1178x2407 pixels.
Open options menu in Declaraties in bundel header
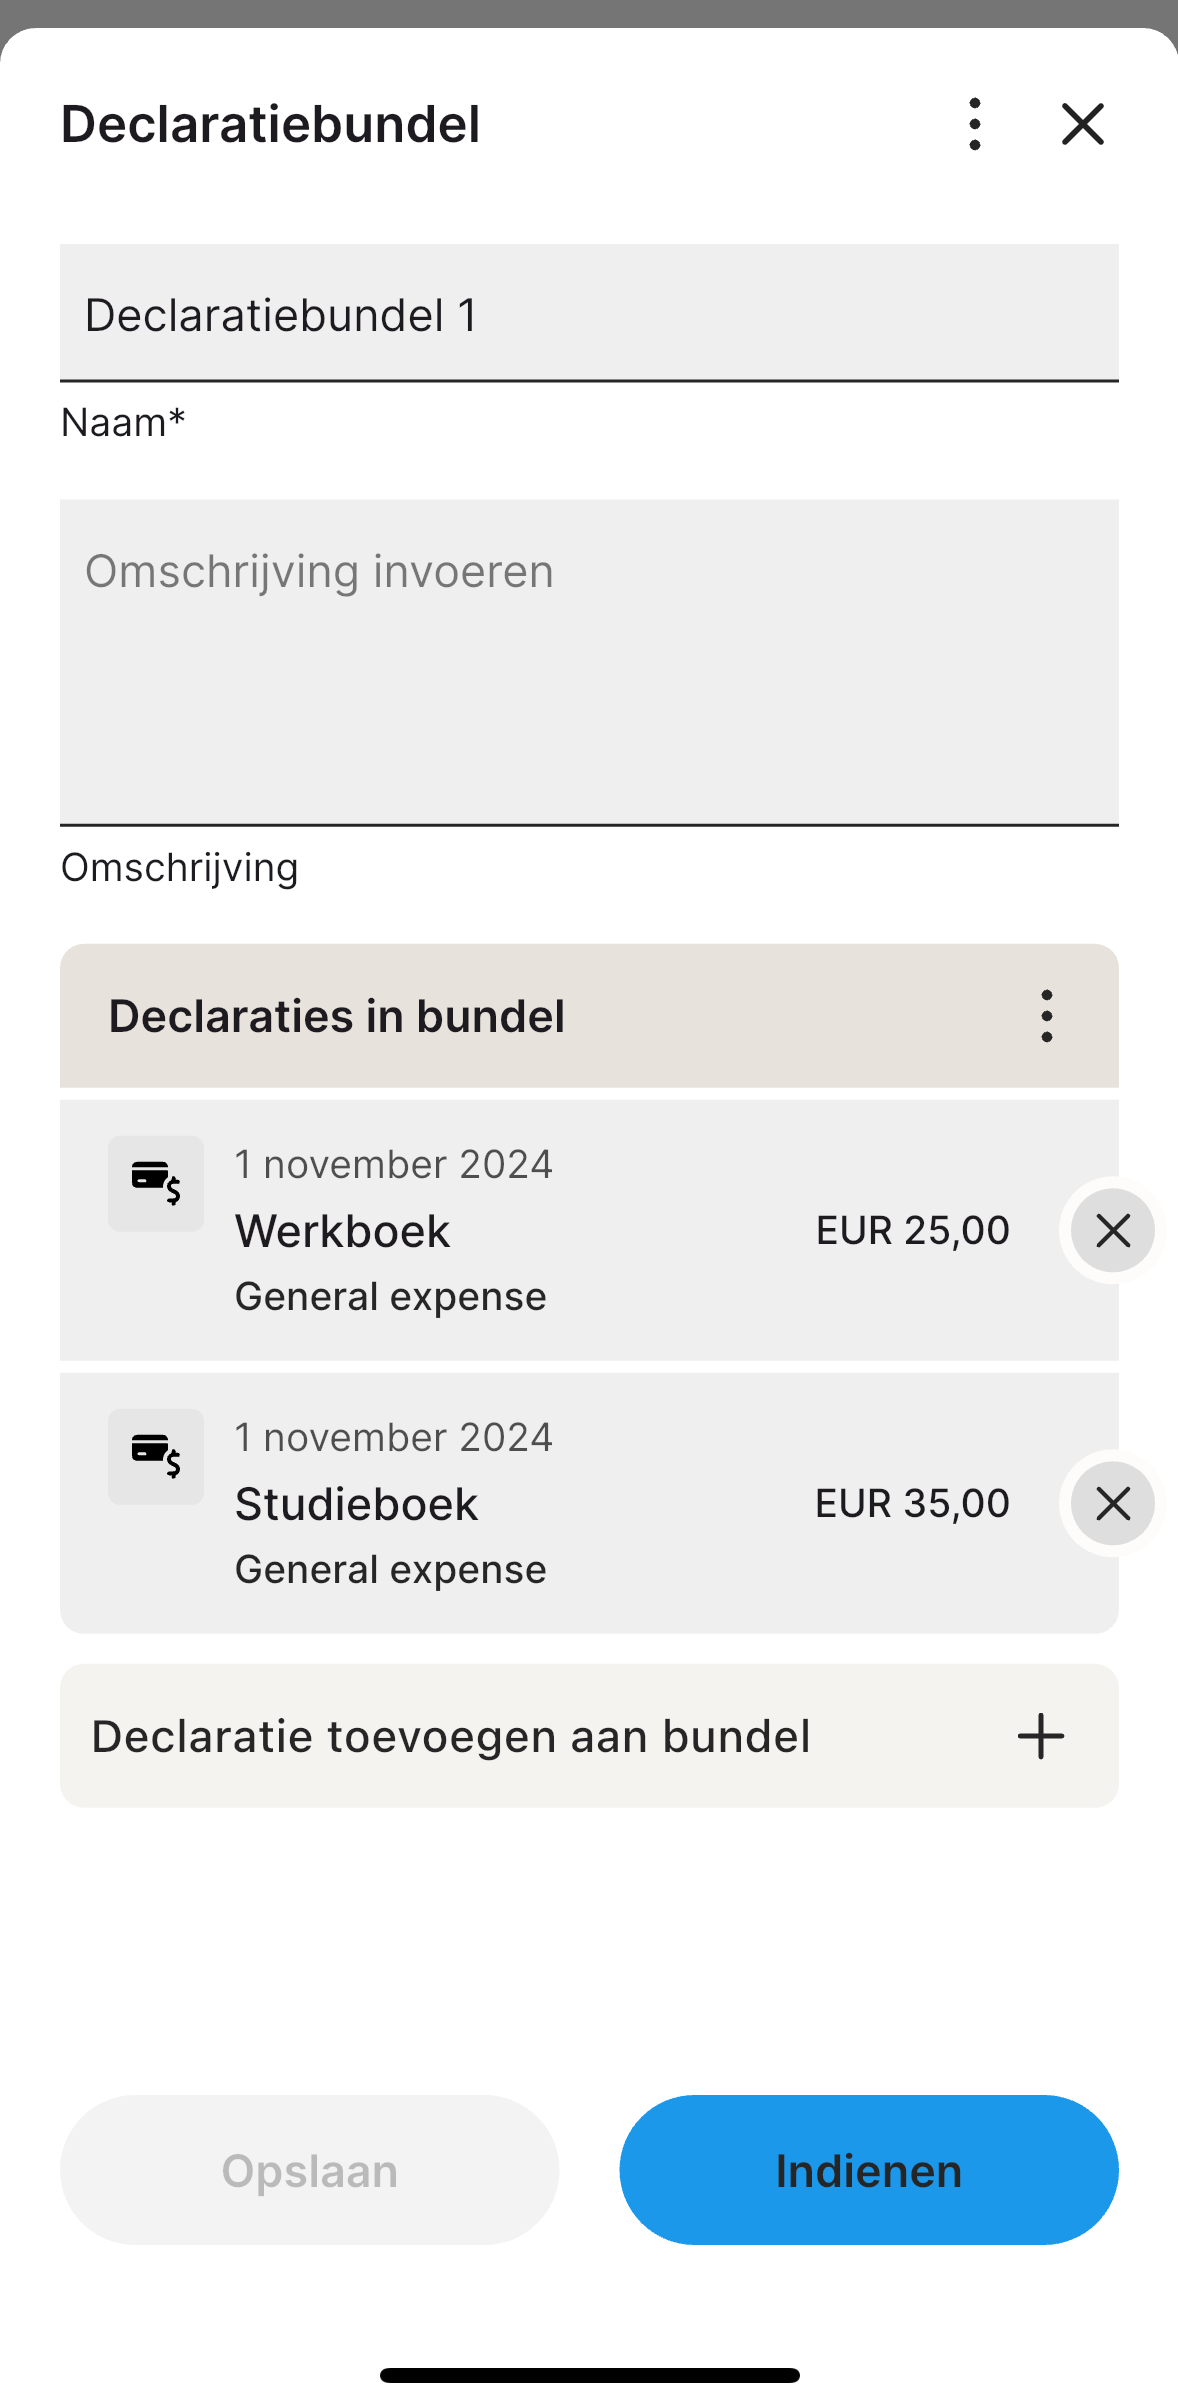[x=1046, y=1016]
